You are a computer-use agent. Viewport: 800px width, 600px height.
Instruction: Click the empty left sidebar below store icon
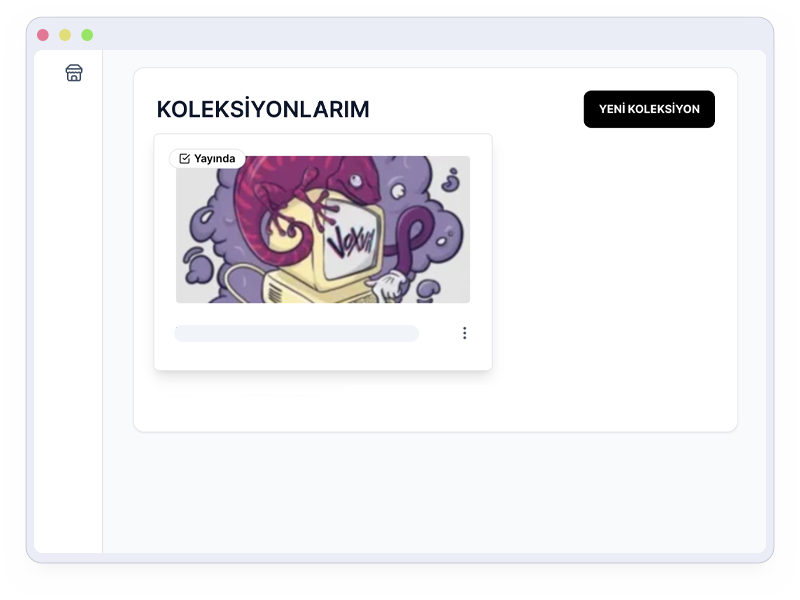[x=68, y=316]
